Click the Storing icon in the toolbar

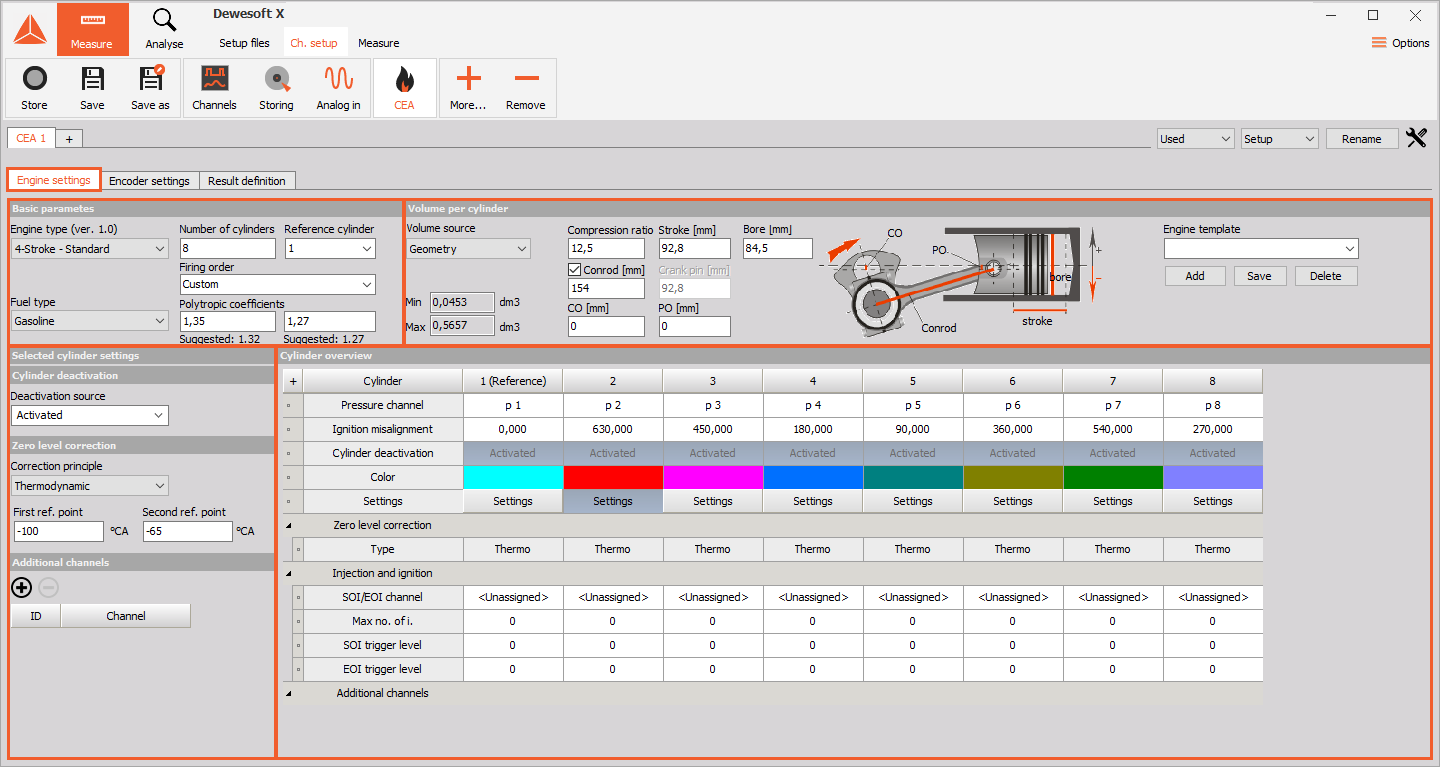coord(276,88)
